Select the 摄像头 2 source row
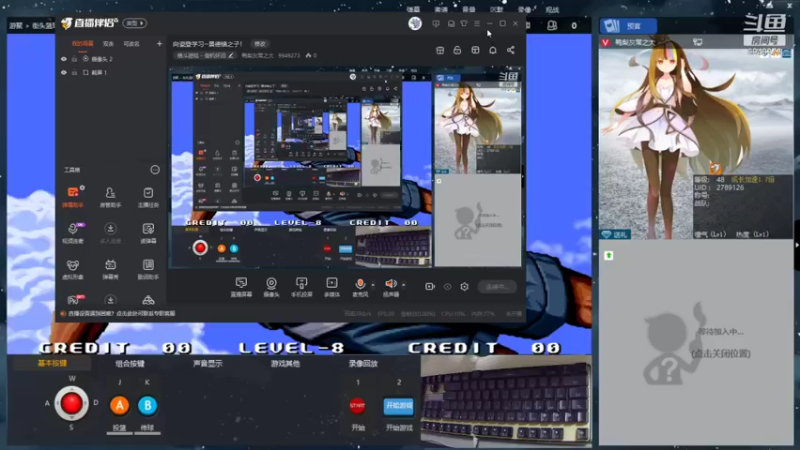Image resolution: width=800 pixels, height=450 pixels. point(111,59)
